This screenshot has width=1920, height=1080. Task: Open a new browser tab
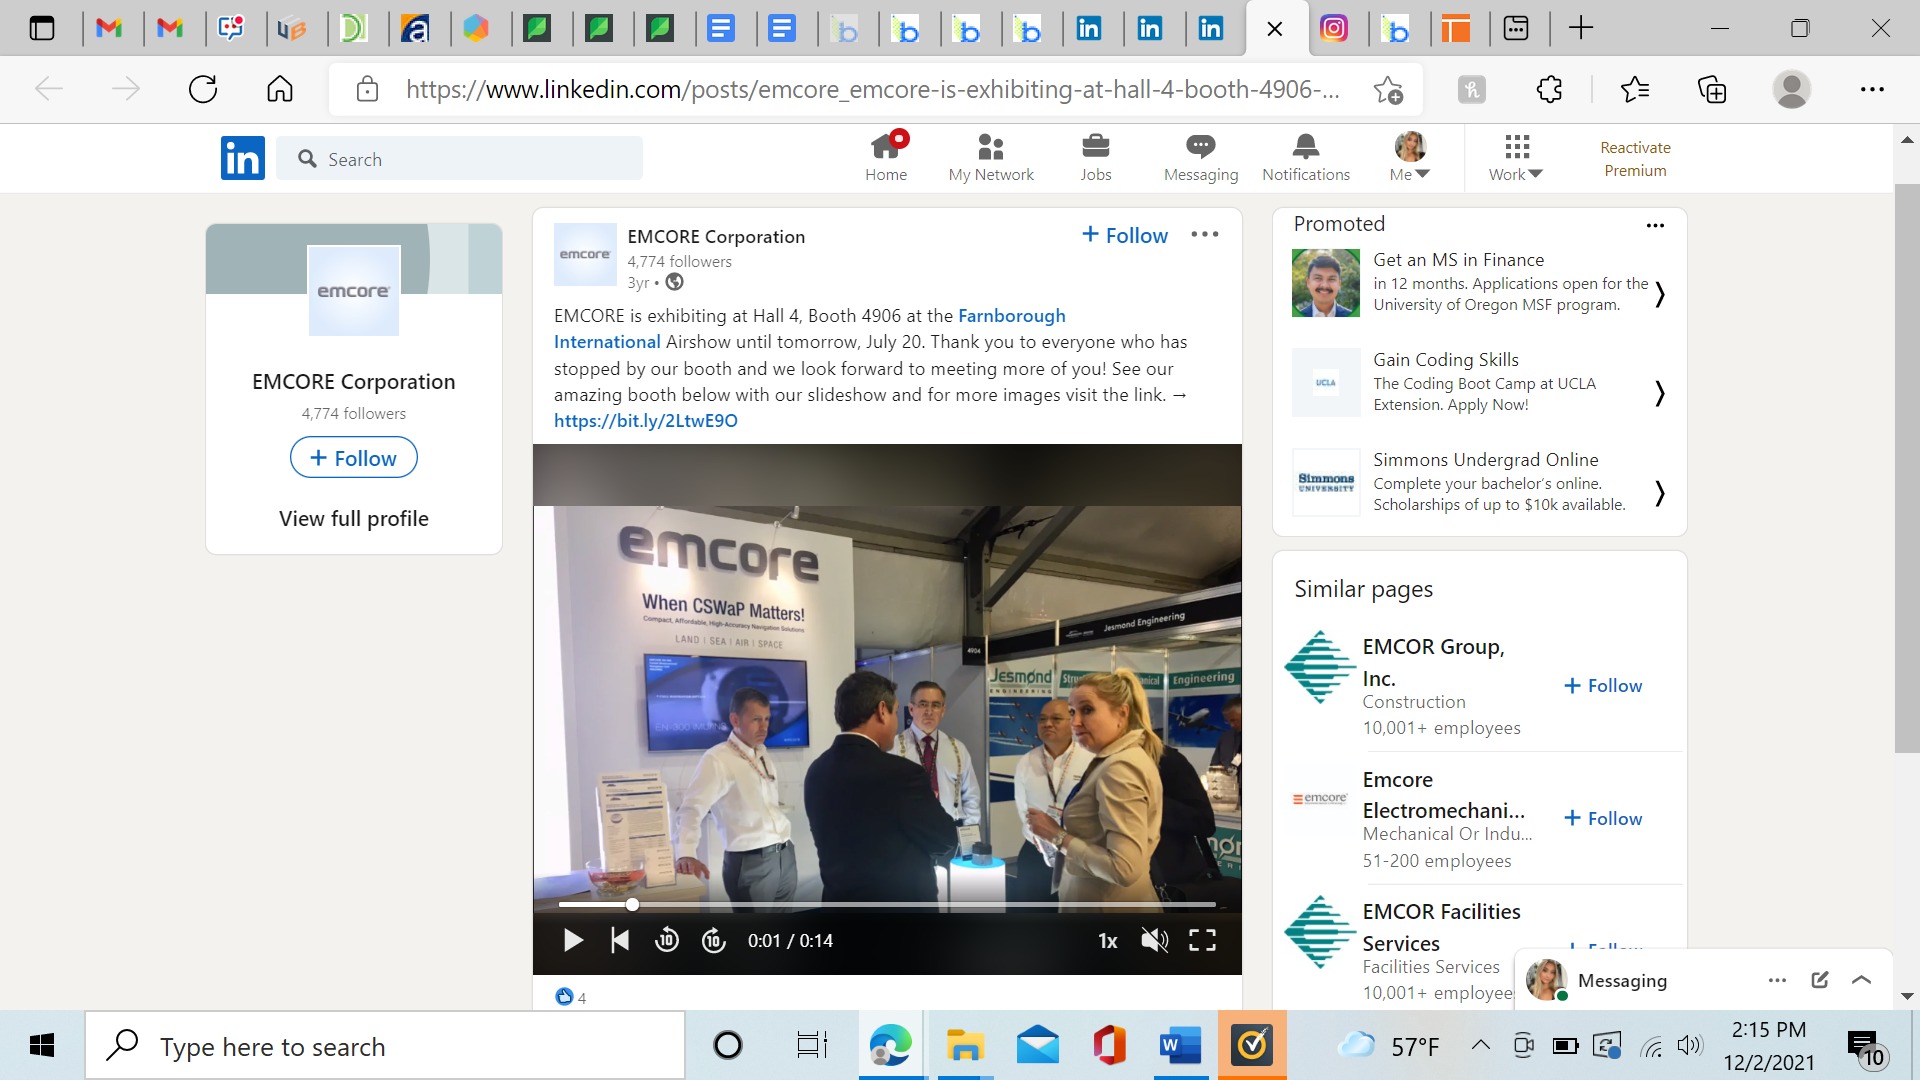[x=1581, y=28]
